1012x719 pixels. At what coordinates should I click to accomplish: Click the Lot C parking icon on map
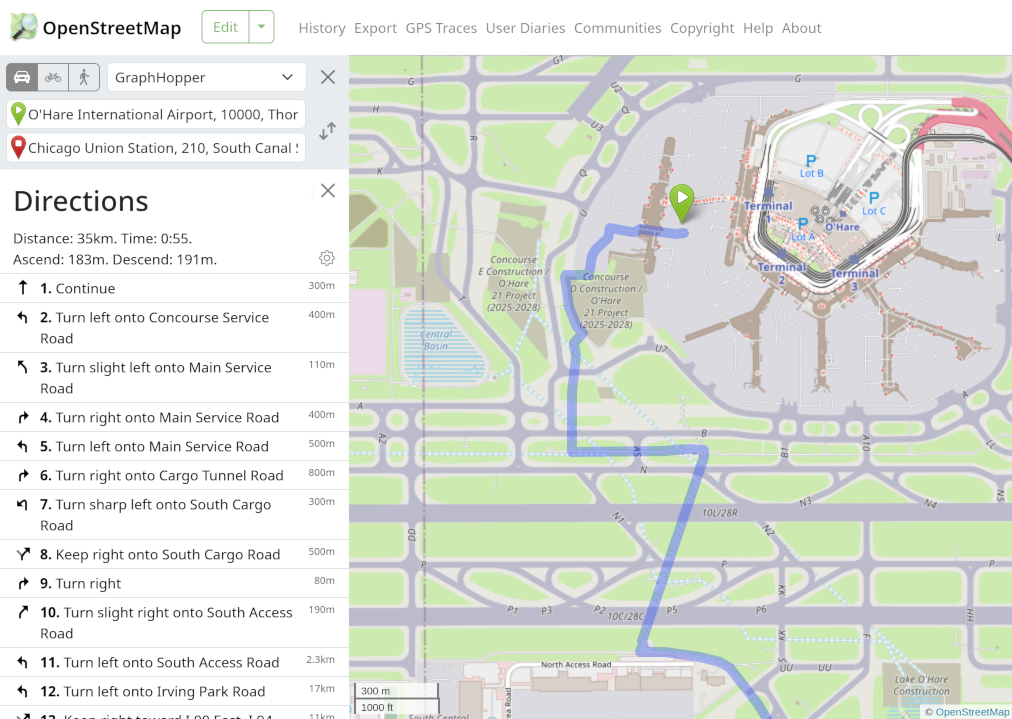[874, 198]
